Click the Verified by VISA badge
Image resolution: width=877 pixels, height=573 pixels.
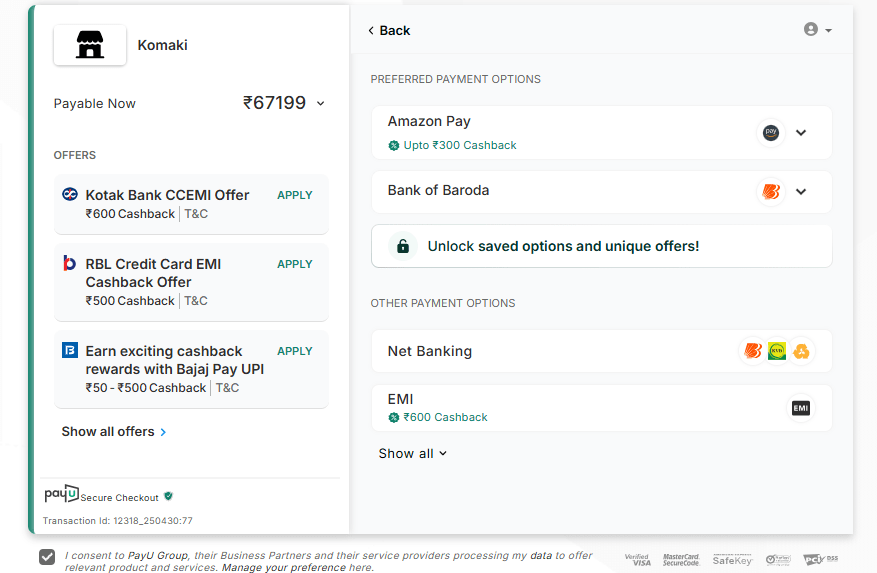[x=638, y=560]
